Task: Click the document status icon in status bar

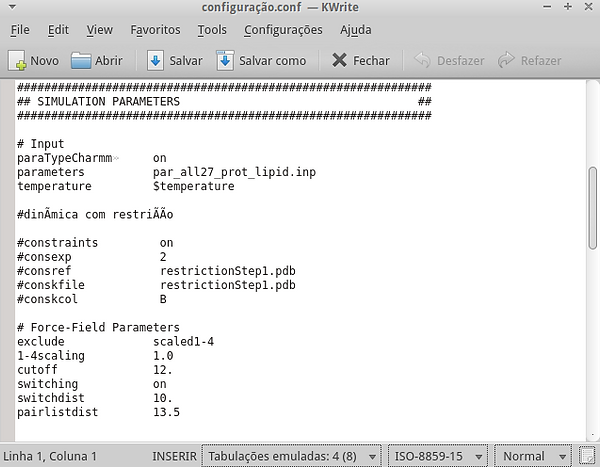Action: point(587,456)
